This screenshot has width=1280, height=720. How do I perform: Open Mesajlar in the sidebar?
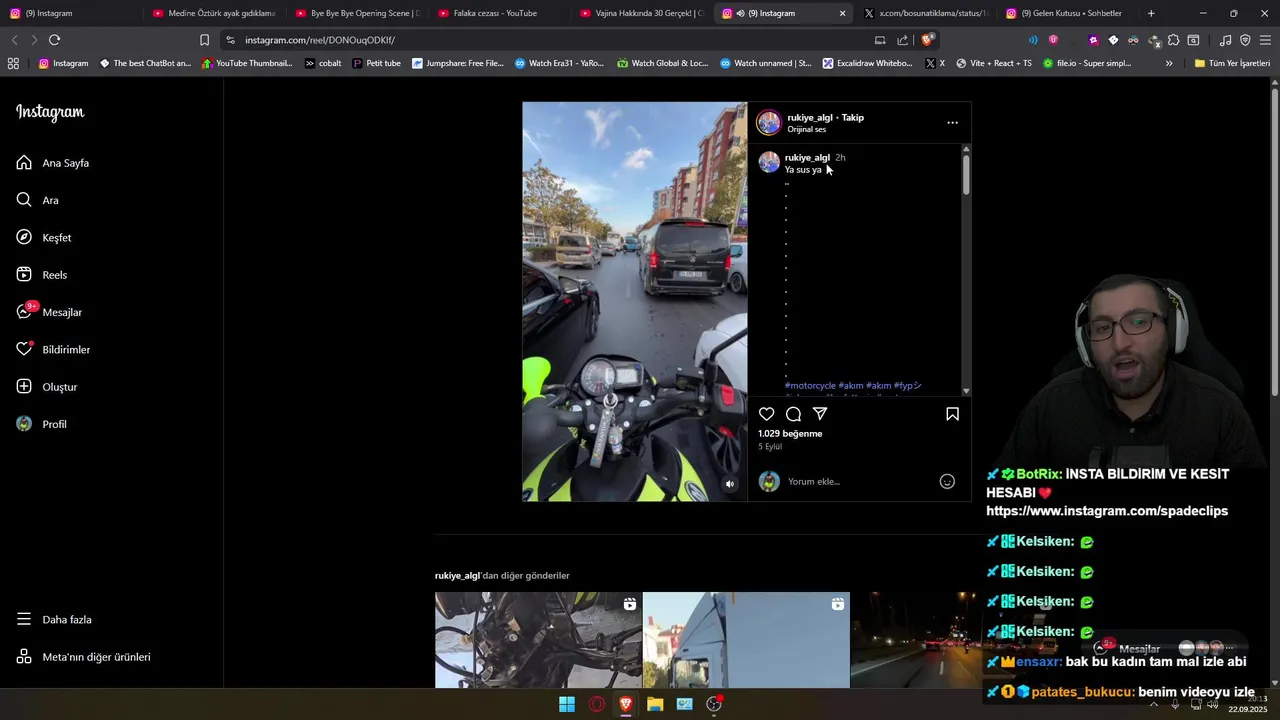49,312
